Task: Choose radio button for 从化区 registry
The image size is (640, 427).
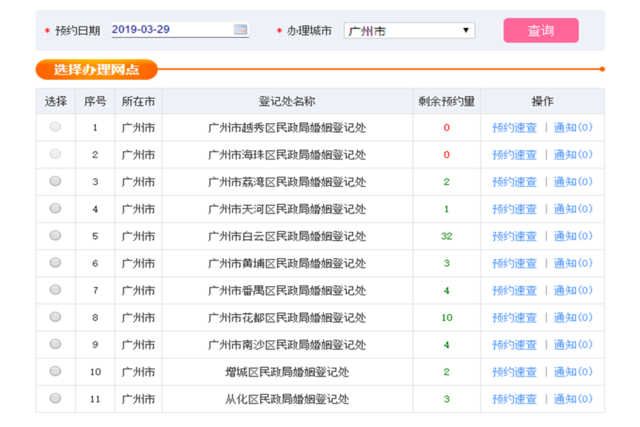Action: point(55,398)
